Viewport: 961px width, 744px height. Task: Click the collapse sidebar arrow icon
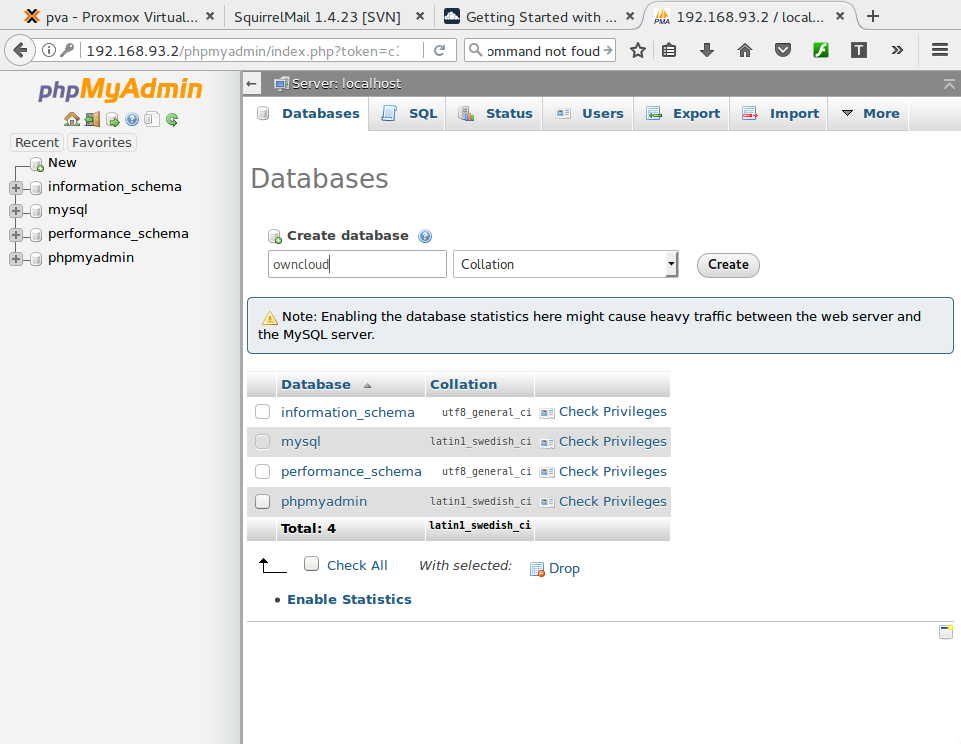(x=251, y=83)
